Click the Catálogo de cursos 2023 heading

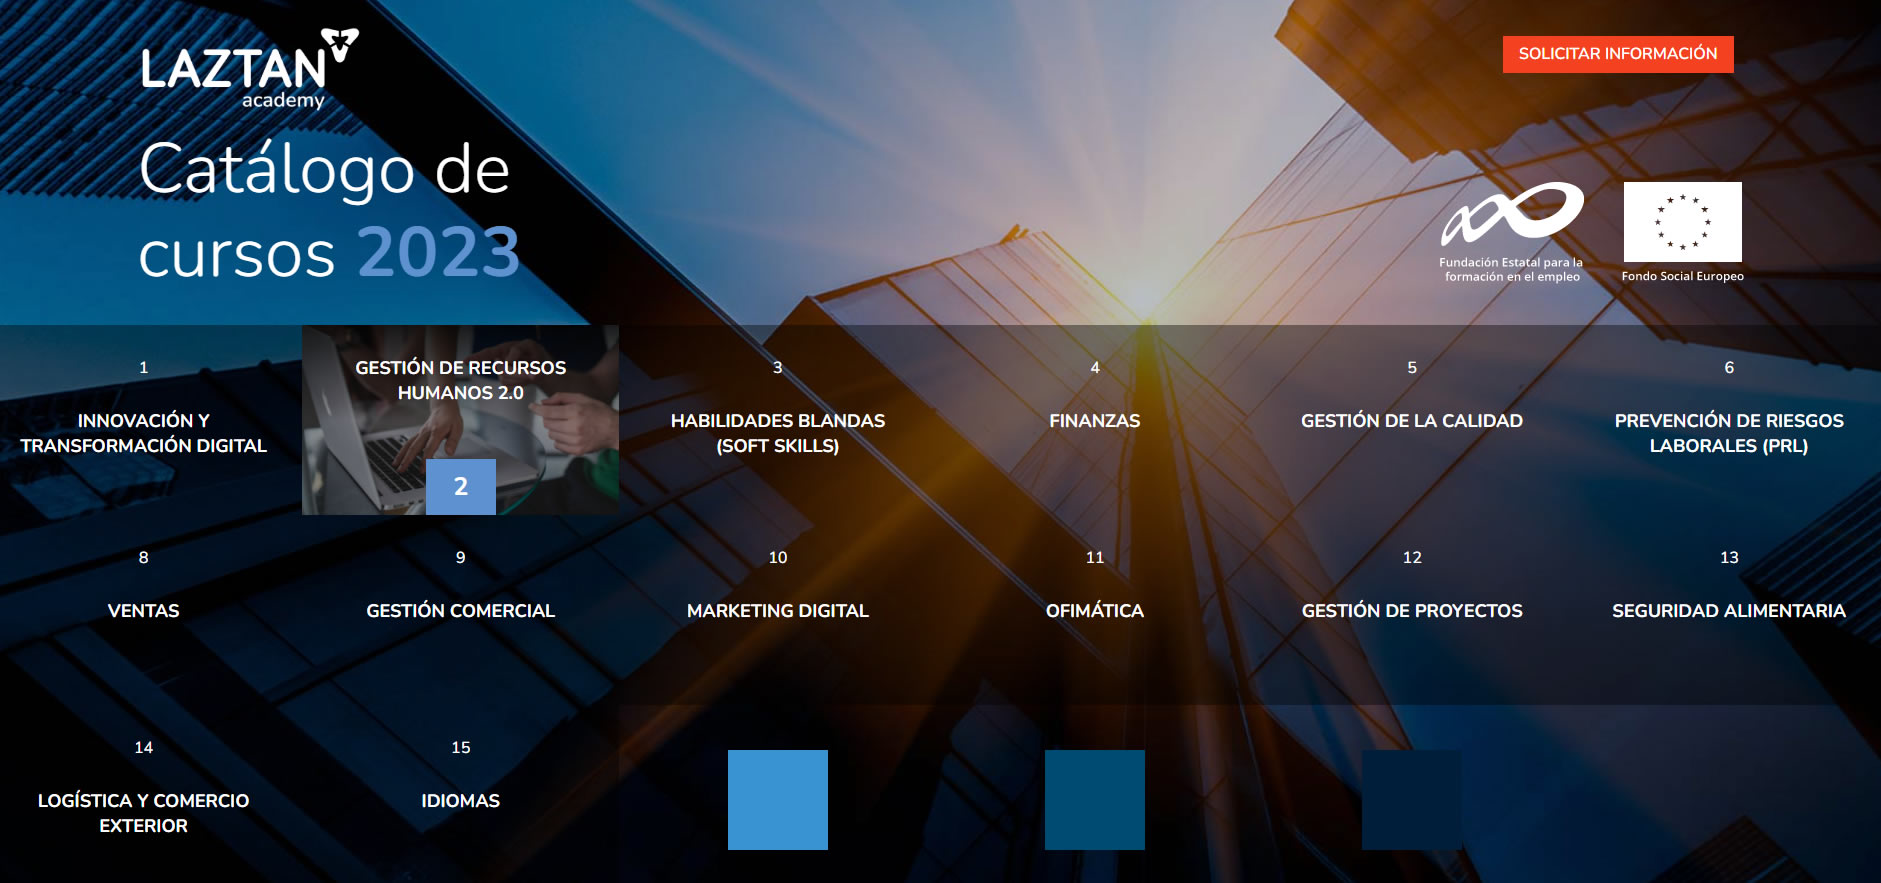329,210
